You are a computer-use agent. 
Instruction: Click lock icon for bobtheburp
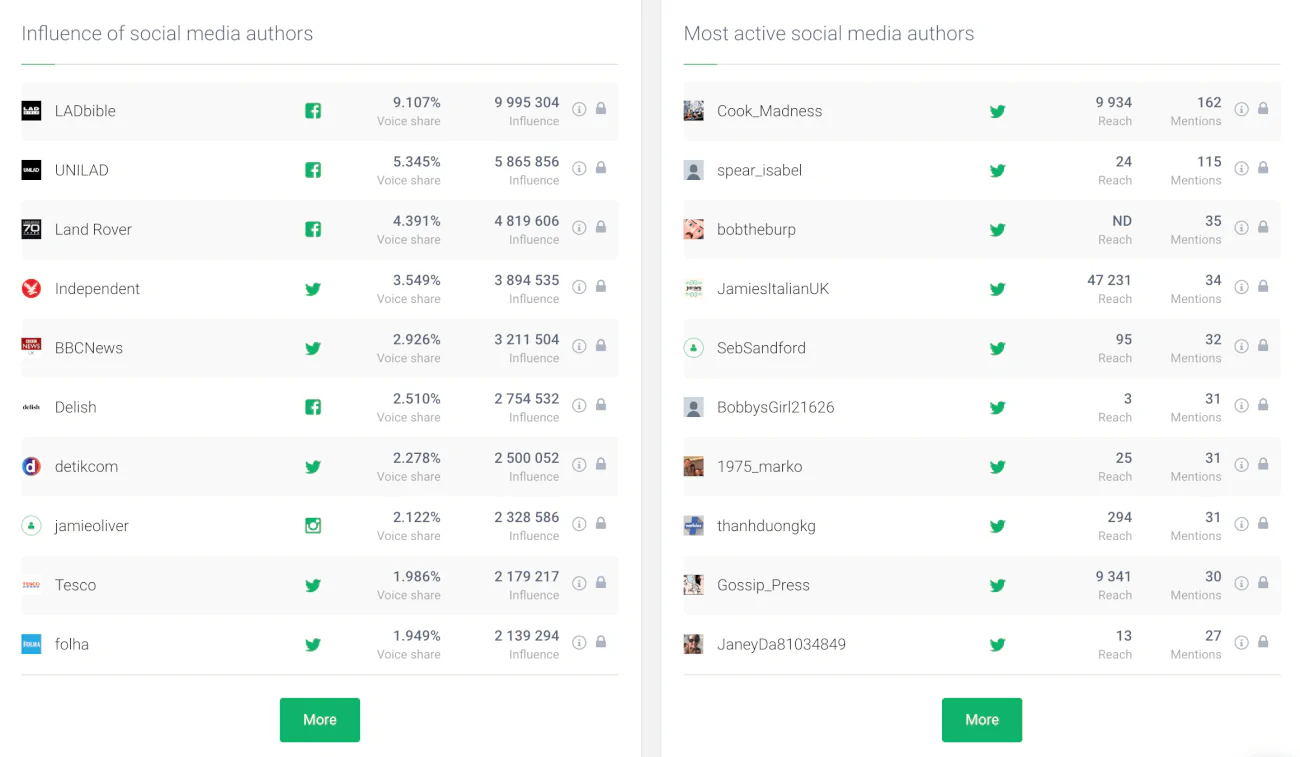1263,227
